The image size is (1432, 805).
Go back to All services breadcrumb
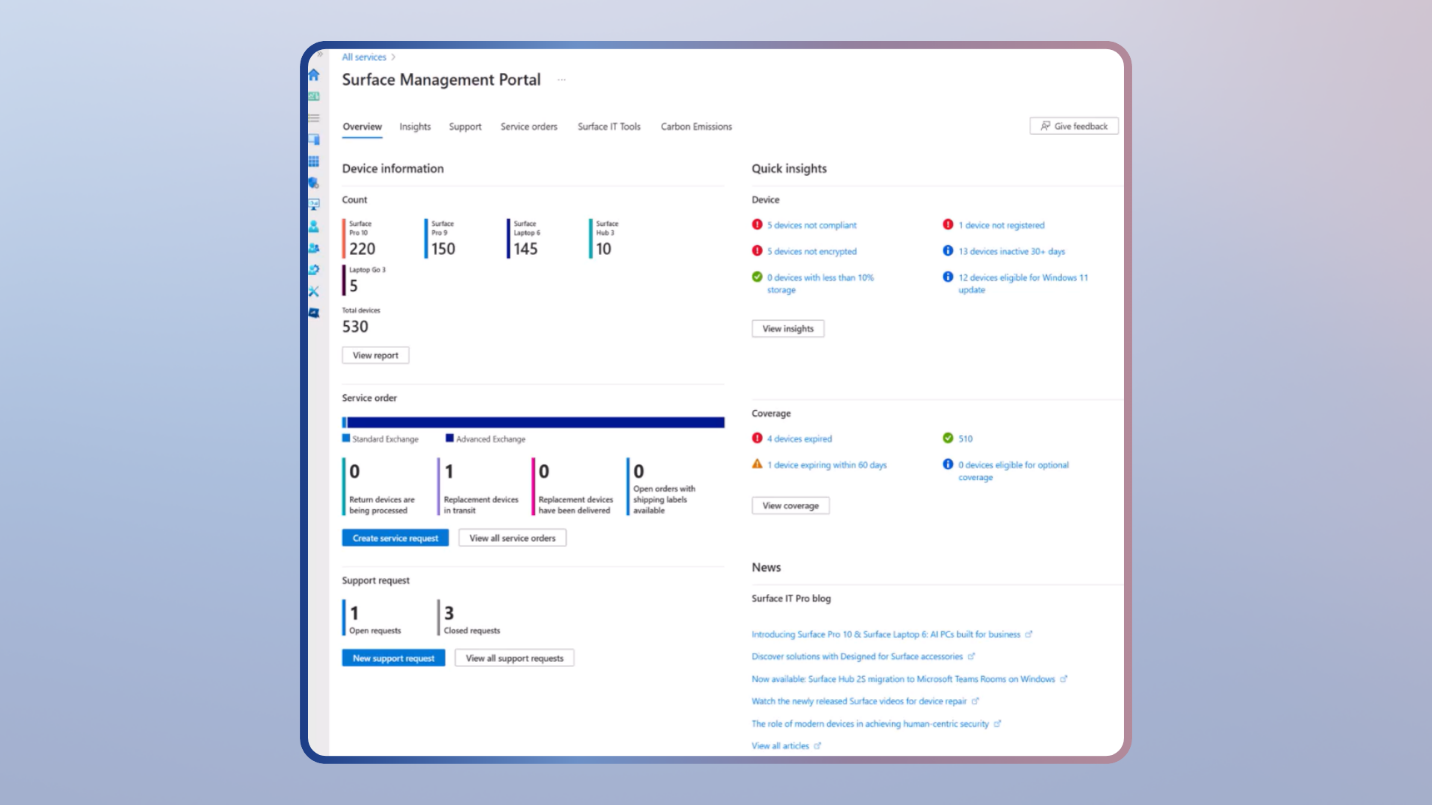[x=364, y=58]
